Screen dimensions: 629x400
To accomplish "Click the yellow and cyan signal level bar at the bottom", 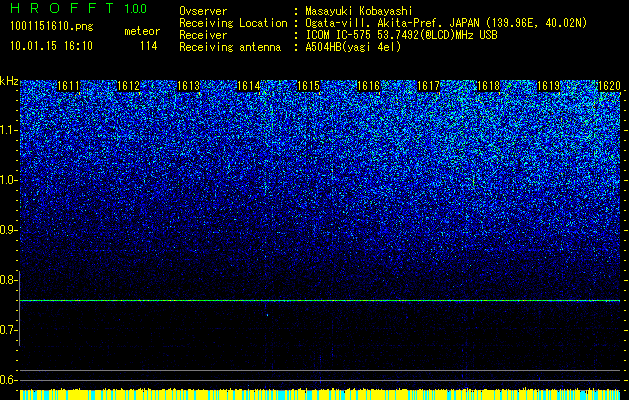I will pos(320,394).
